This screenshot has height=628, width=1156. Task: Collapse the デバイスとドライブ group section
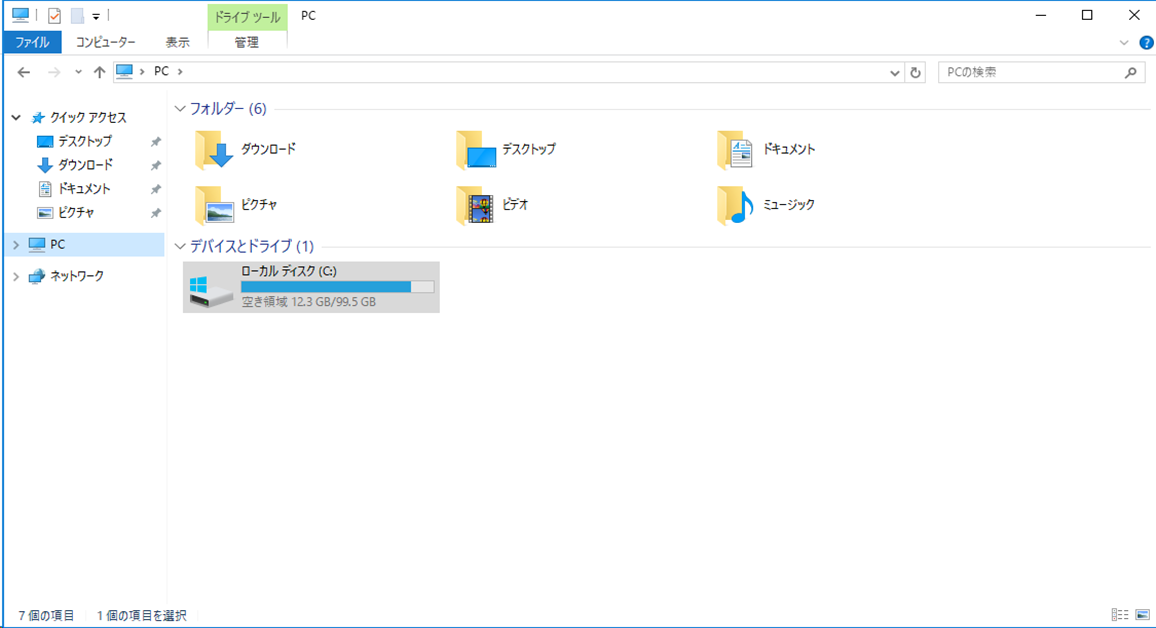tap(180, 246)
